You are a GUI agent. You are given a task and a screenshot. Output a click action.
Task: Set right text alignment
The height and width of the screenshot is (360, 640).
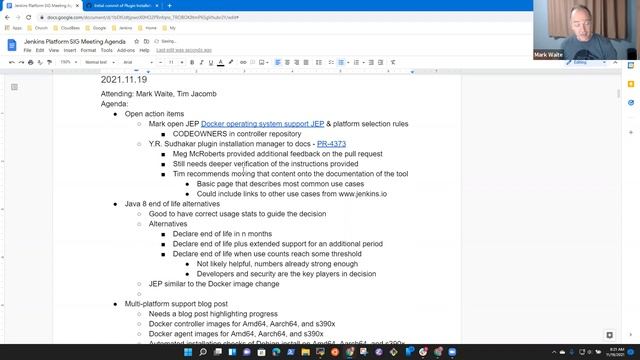tap(297, 62)
